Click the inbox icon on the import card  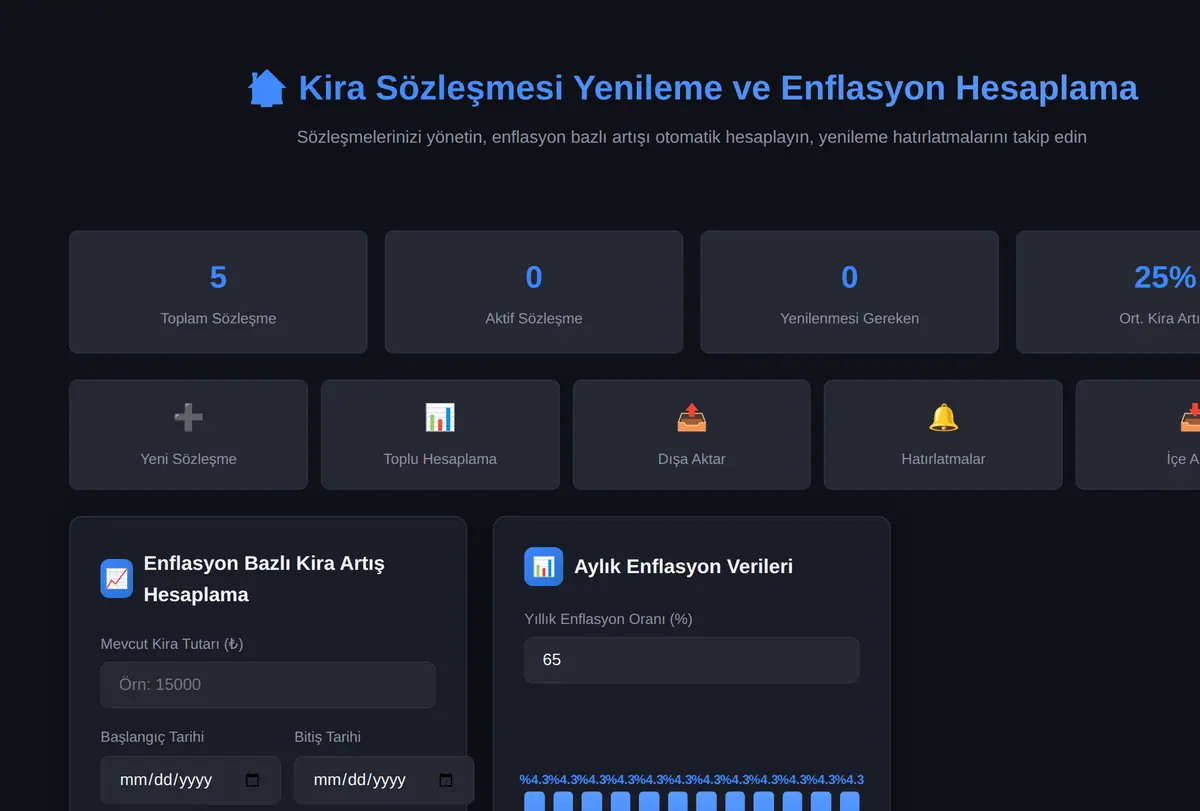[1190, 417]
